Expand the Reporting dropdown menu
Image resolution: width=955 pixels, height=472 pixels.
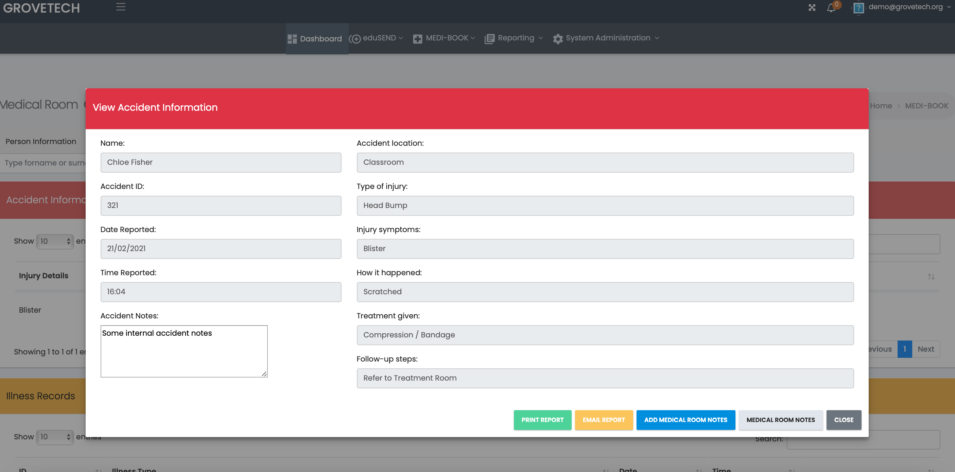[513, 38]
